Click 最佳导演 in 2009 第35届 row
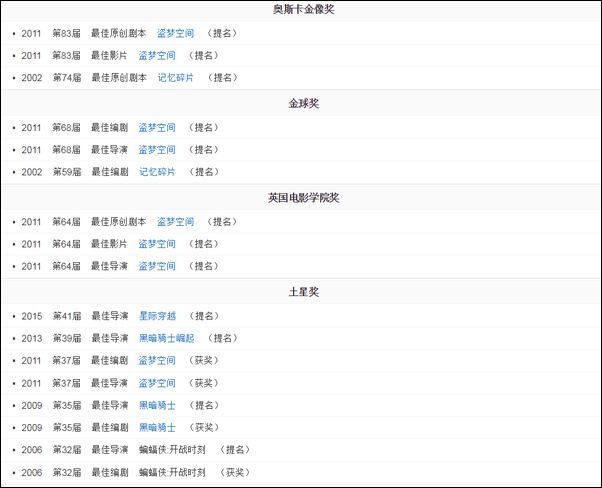This screenshot has width=602, height=488. click(110, 405)
